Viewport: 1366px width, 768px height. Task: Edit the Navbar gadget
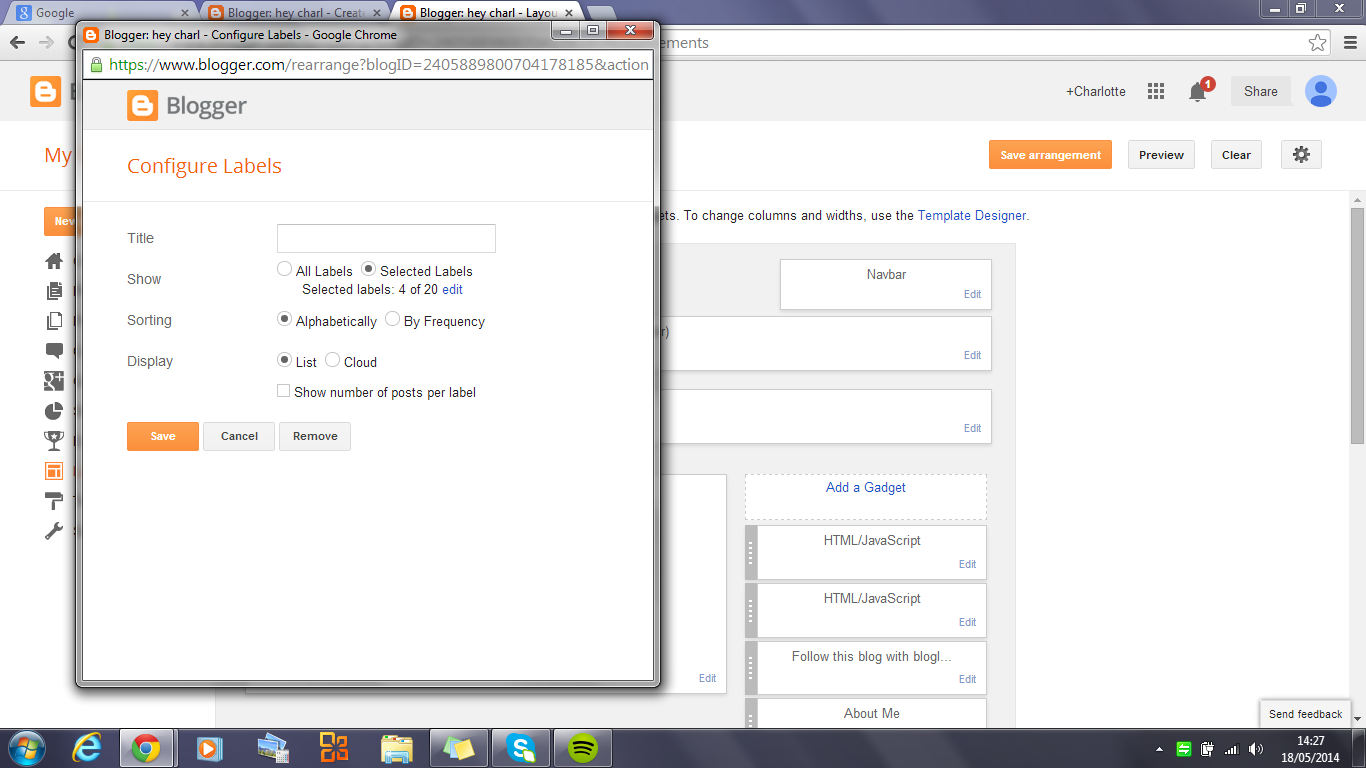(x=973, y=295)
